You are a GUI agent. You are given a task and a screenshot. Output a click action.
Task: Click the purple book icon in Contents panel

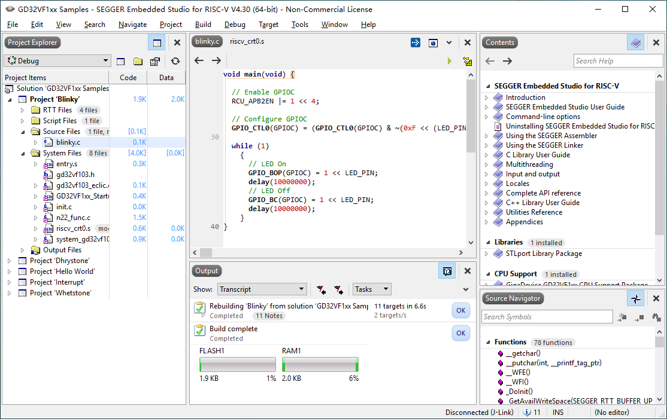pos(636,43)
